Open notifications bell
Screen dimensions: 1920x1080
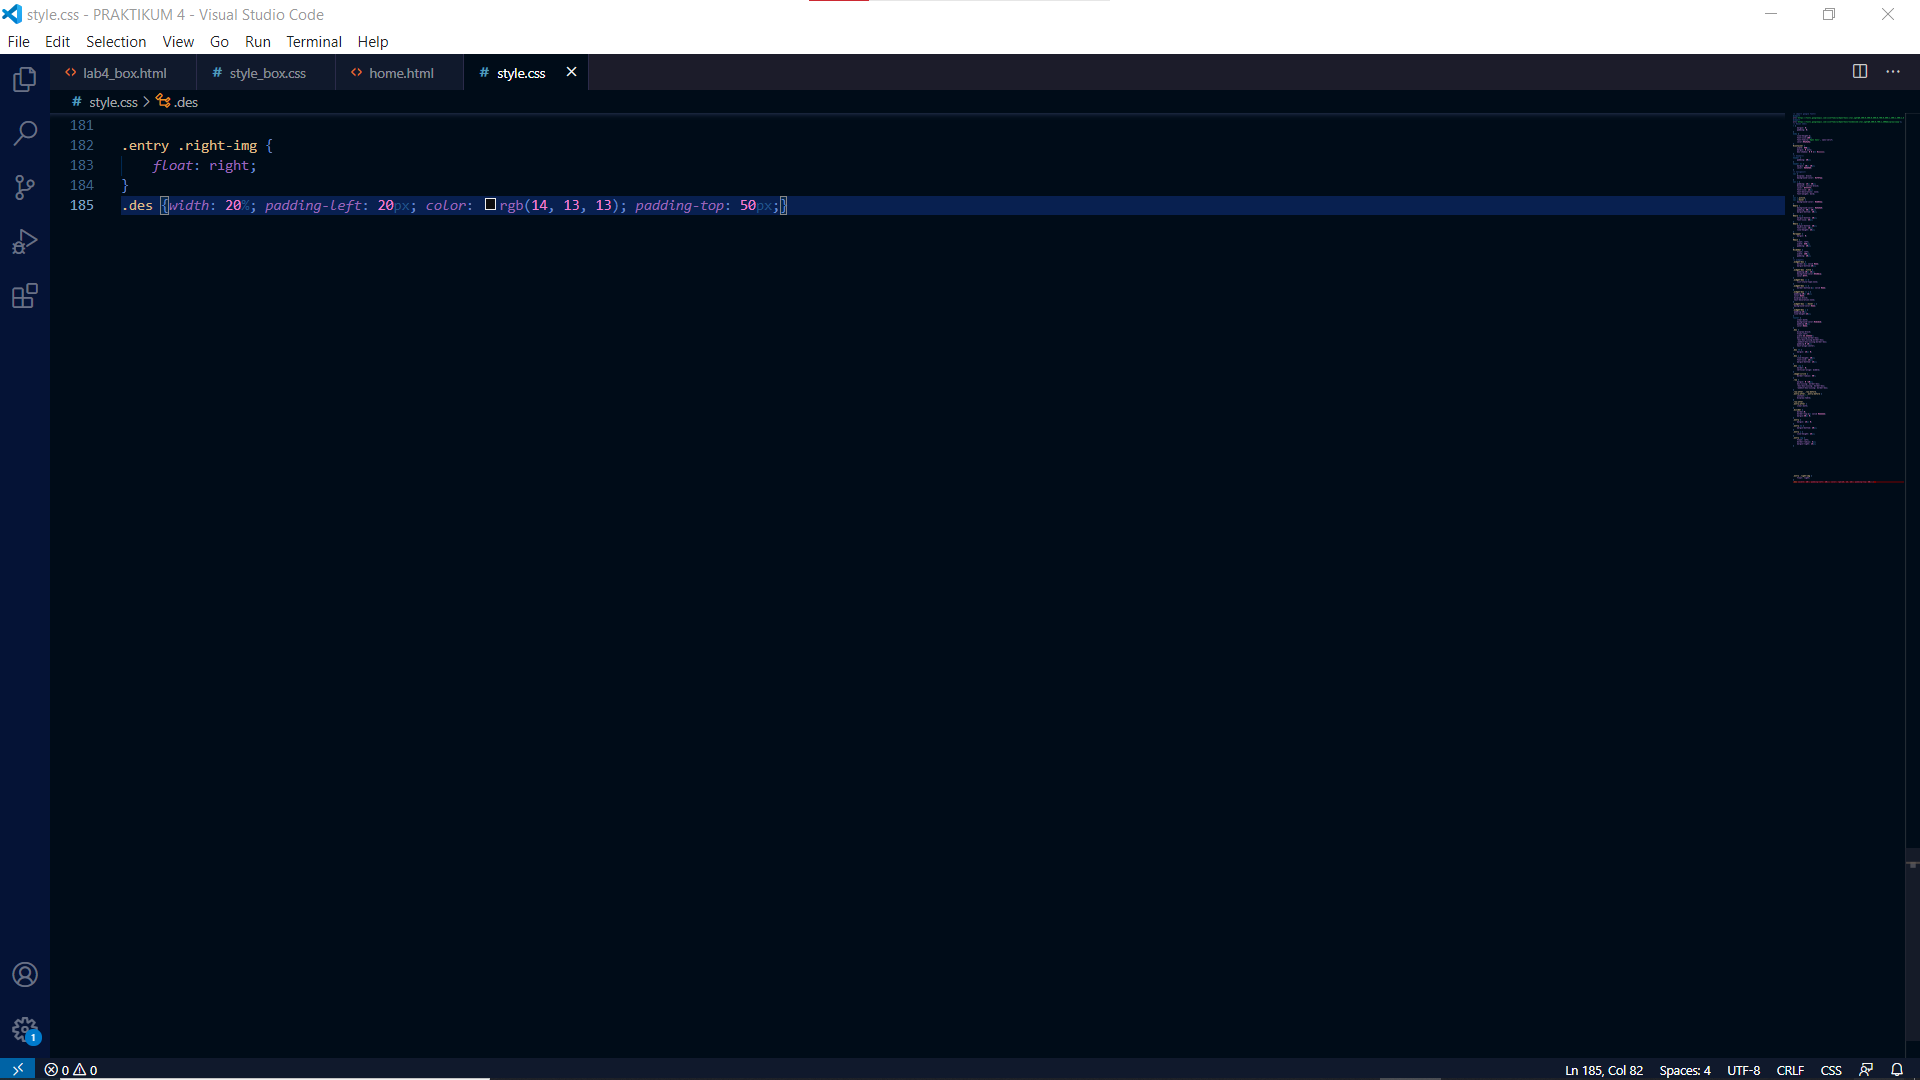[x=1897, y=1070]
